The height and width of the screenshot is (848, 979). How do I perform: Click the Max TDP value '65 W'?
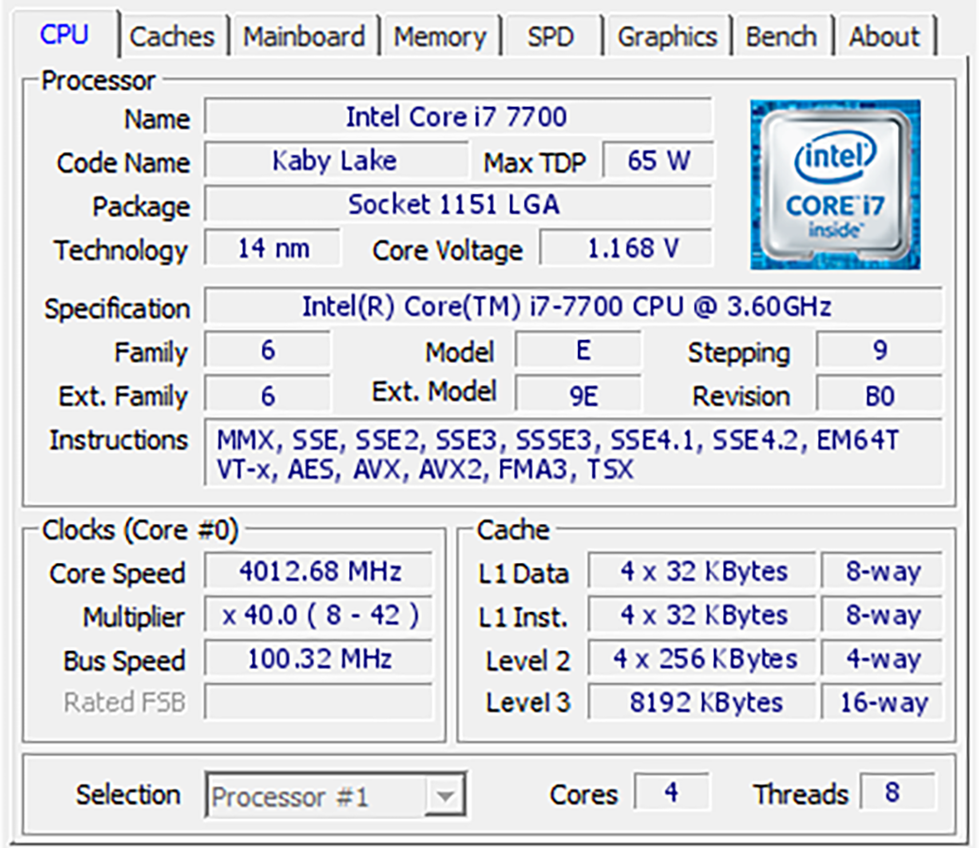[658, 161]
